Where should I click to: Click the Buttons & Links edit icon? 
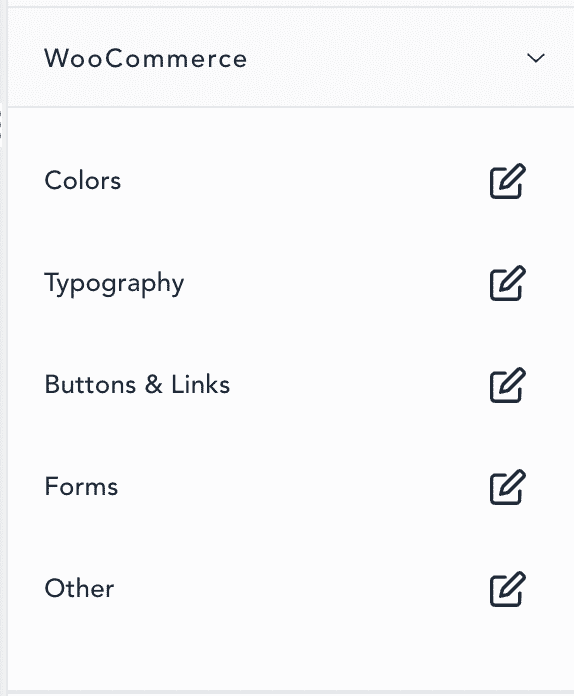click(x=507, y=384)
